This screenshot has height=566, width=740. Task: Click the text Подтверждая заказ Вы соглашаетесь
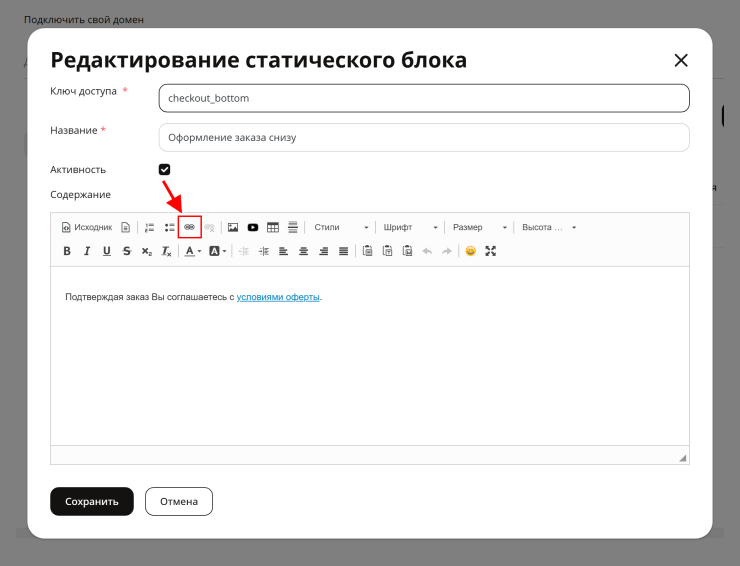coord(146,297)
